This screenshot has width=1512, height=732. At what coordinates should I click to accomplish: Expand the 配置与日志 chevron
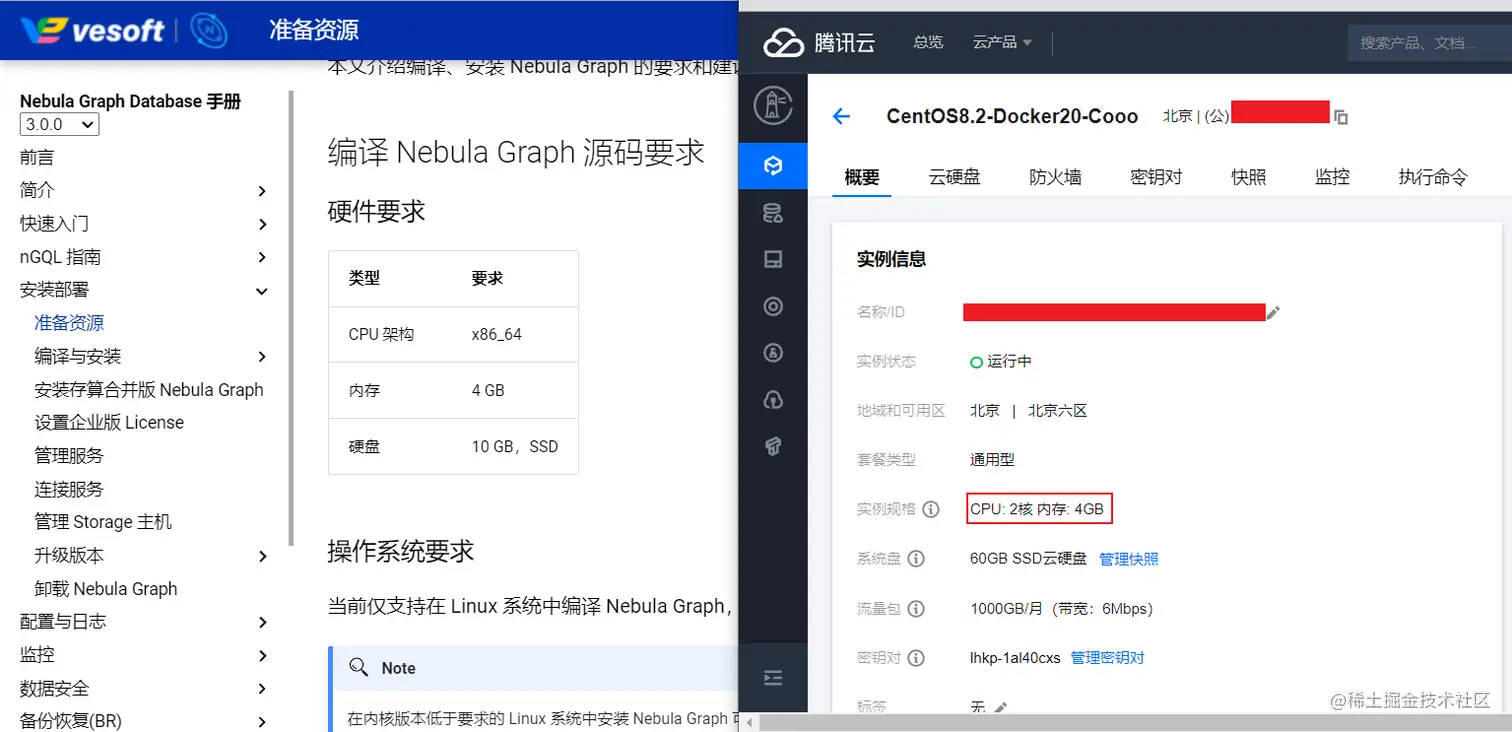(262, 622)
